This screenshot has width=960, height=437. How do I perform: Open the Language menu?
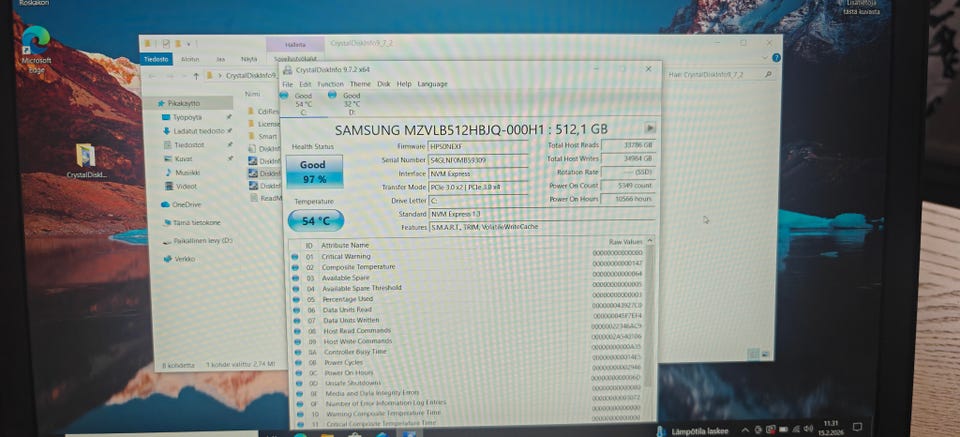[x=432, y=84]
